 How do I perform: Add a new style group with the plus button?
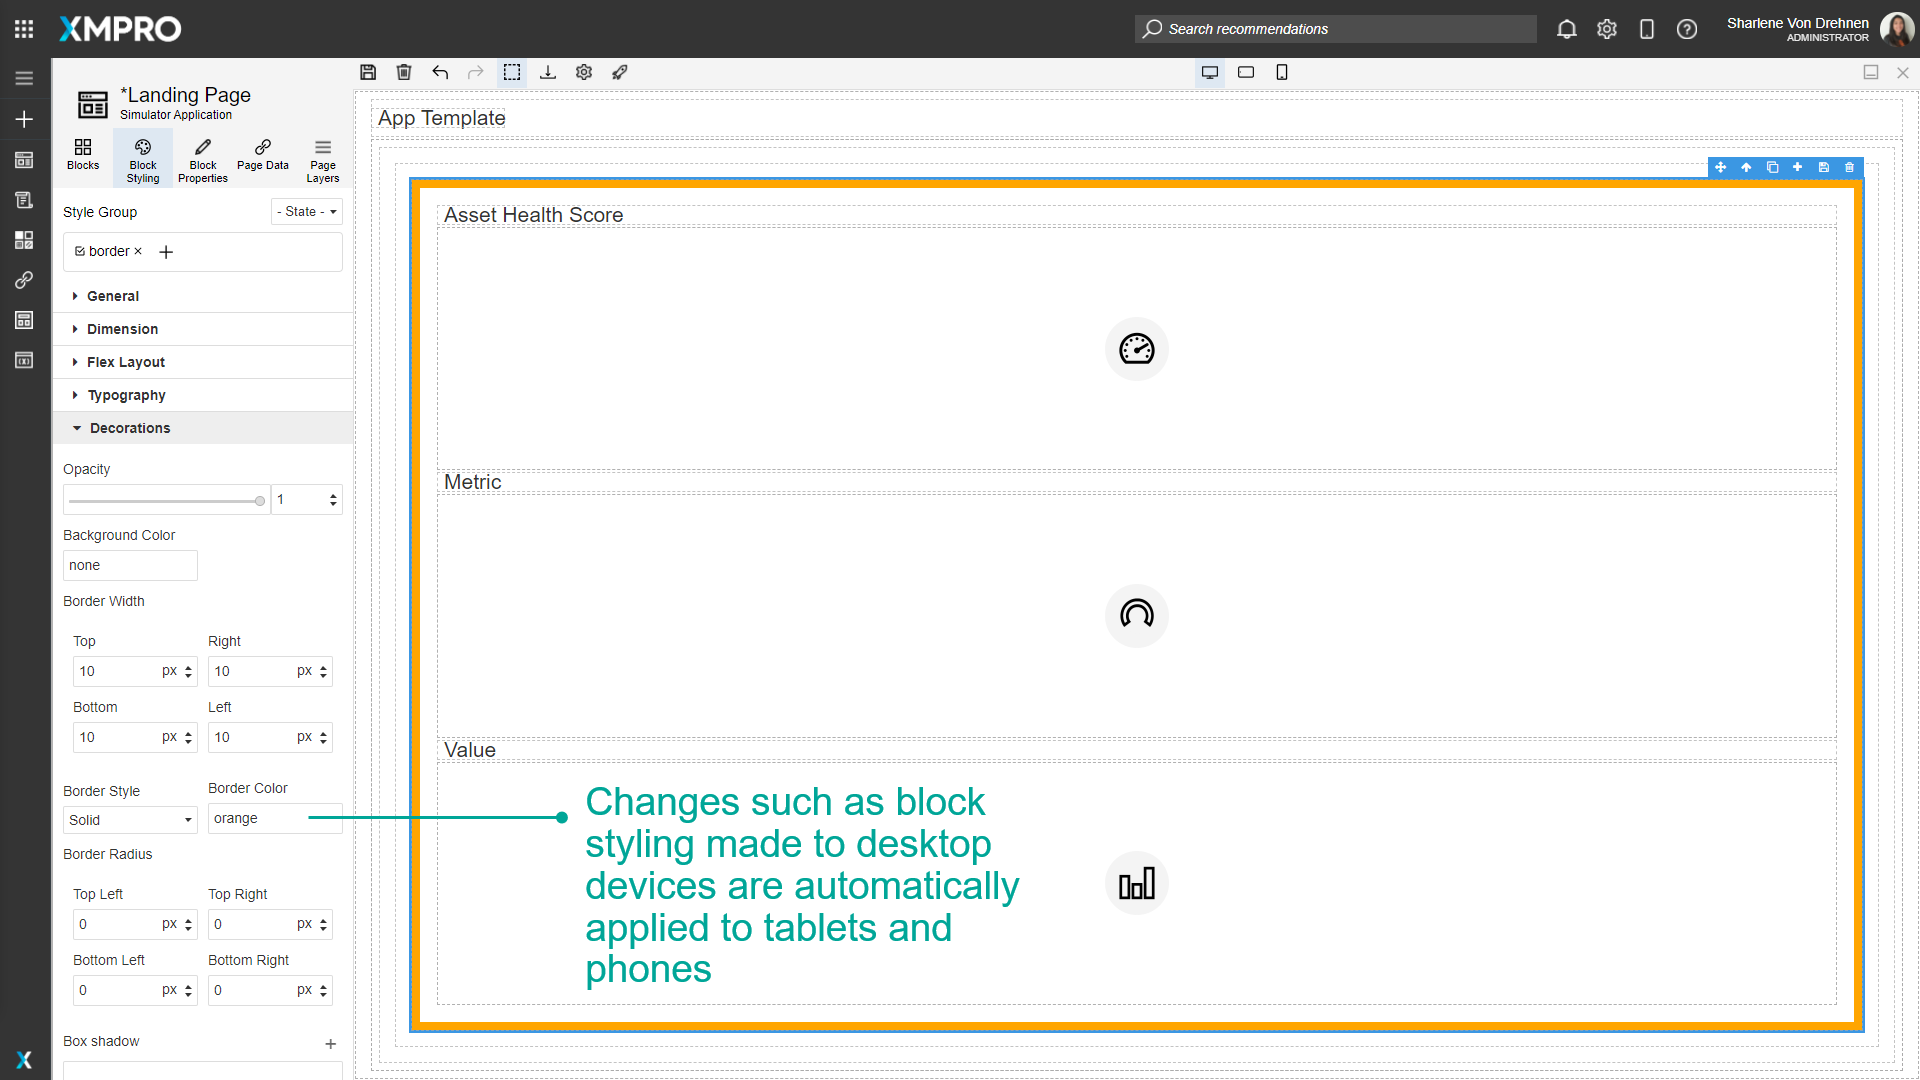tap(166, 252)
